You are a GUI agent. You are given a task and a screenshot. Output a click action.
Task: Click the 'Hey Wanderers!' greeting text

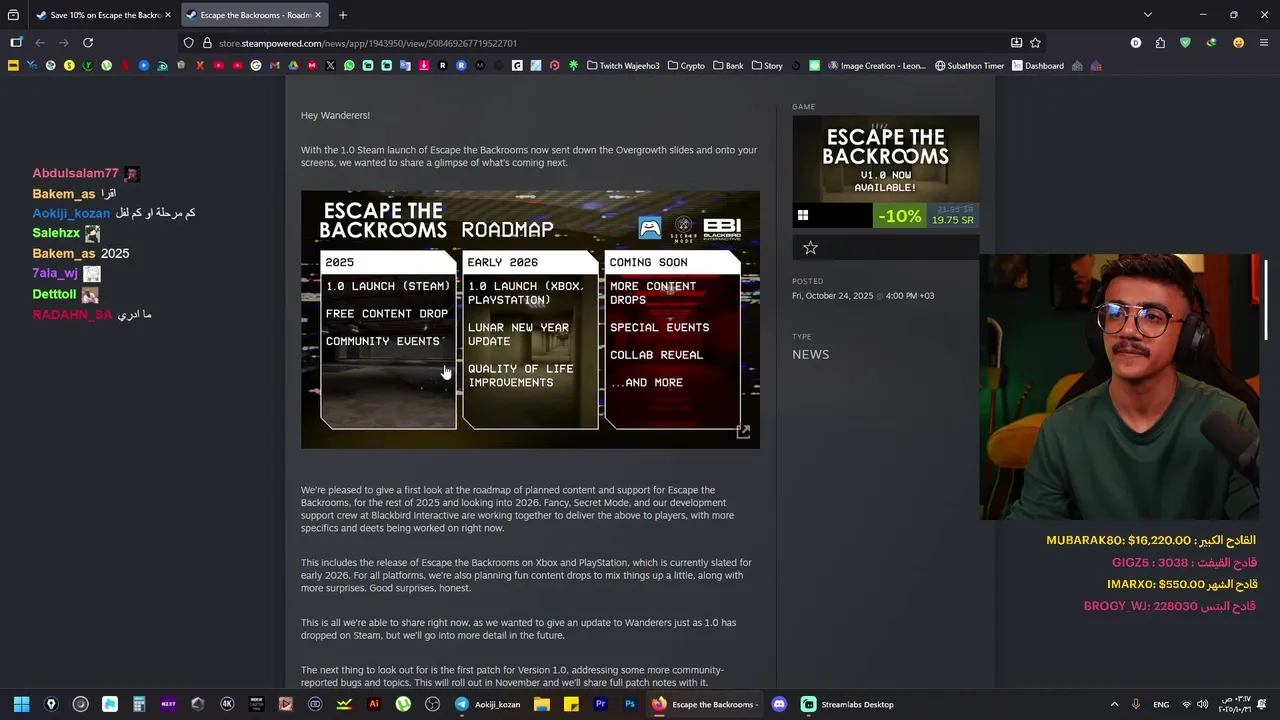pyautogui.click(x=335, y=115)
